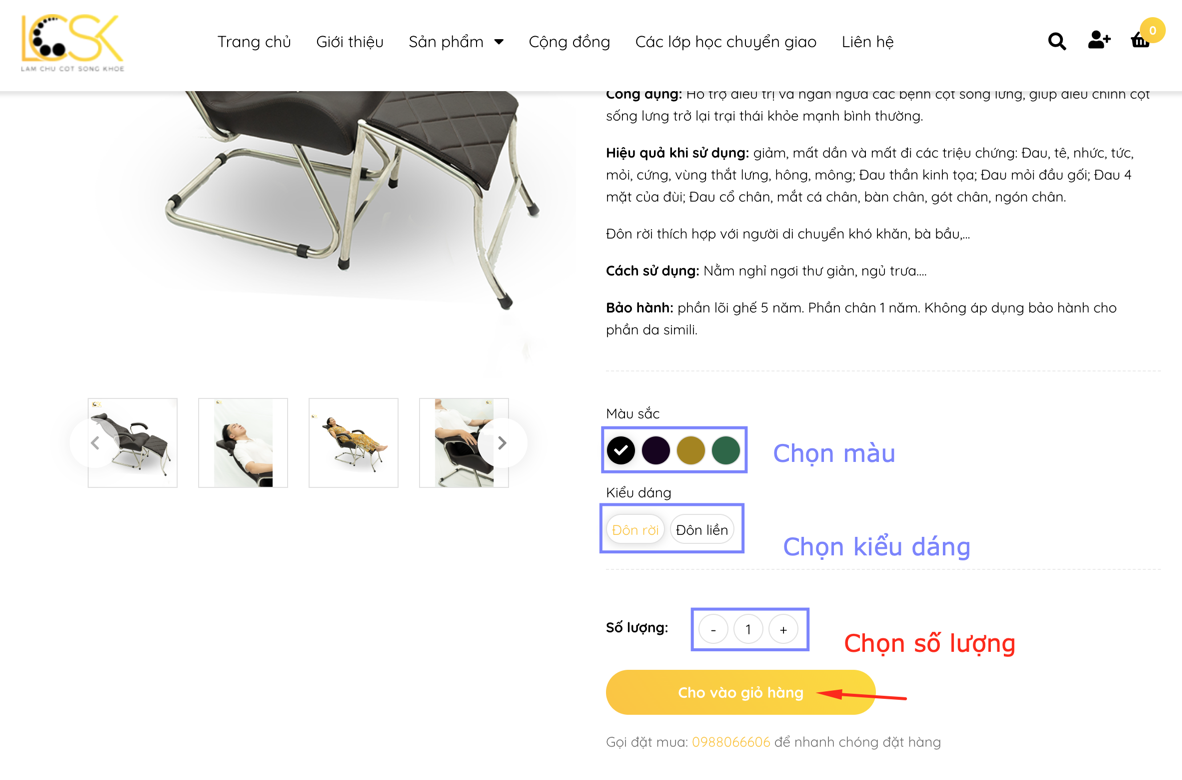Viewport: 1182px width, 780px height.
Task: Click the LCSK logo
Action: [72, 44]
